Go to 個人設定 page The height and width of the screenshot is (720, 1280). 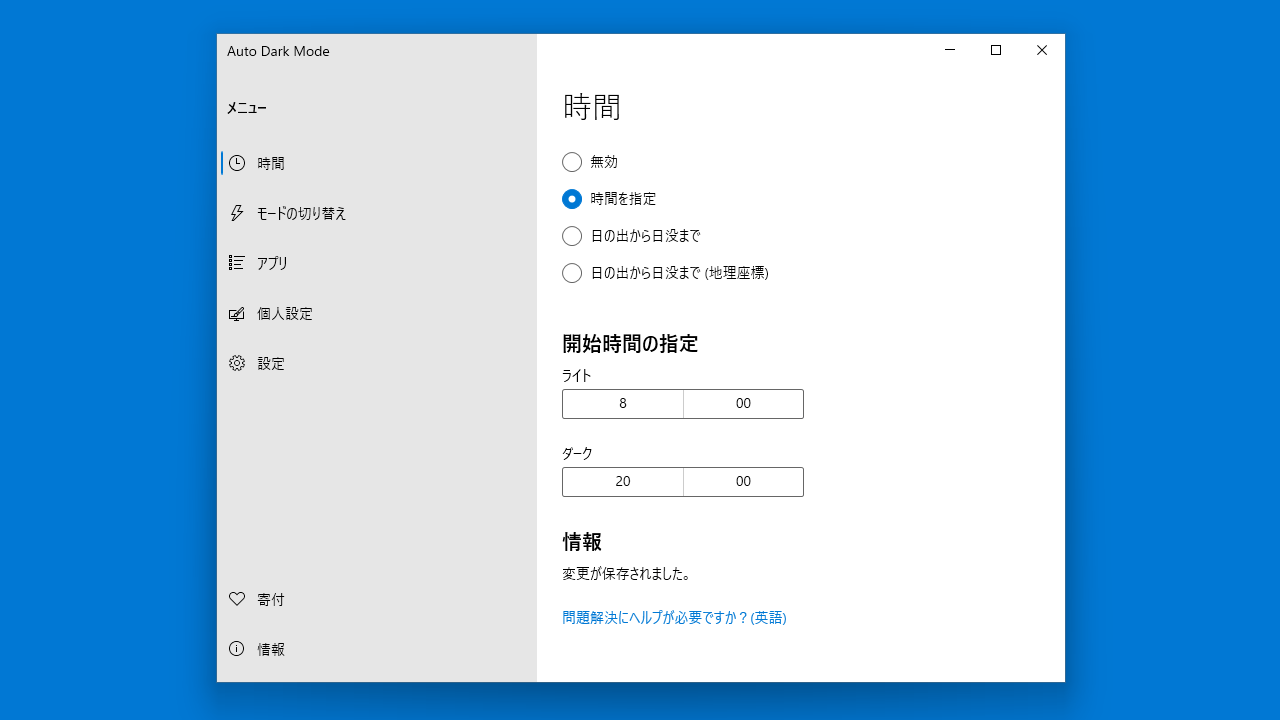pyautogui.click(x=377, y=313)
